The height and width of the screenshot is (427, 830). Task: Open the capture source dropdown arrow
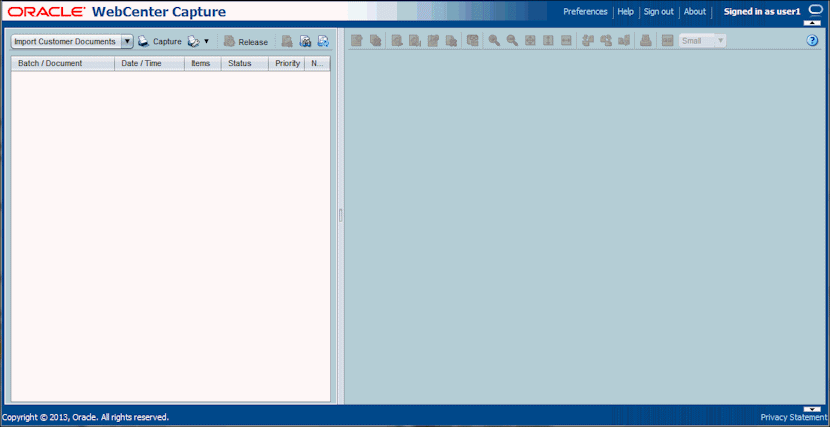[x=207, y=41]
